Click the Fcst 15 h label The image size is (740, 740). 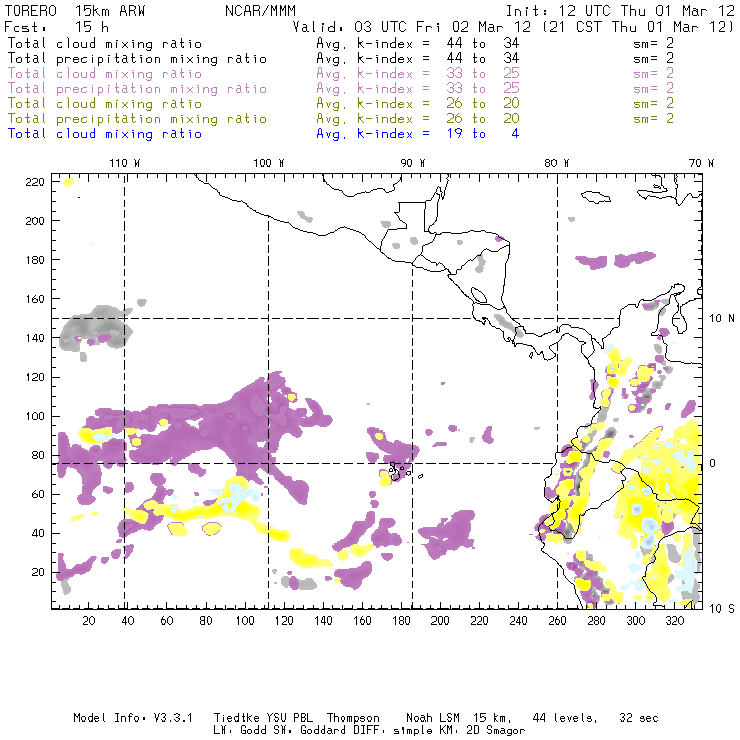pyautogui.click(x=57, y=27)
